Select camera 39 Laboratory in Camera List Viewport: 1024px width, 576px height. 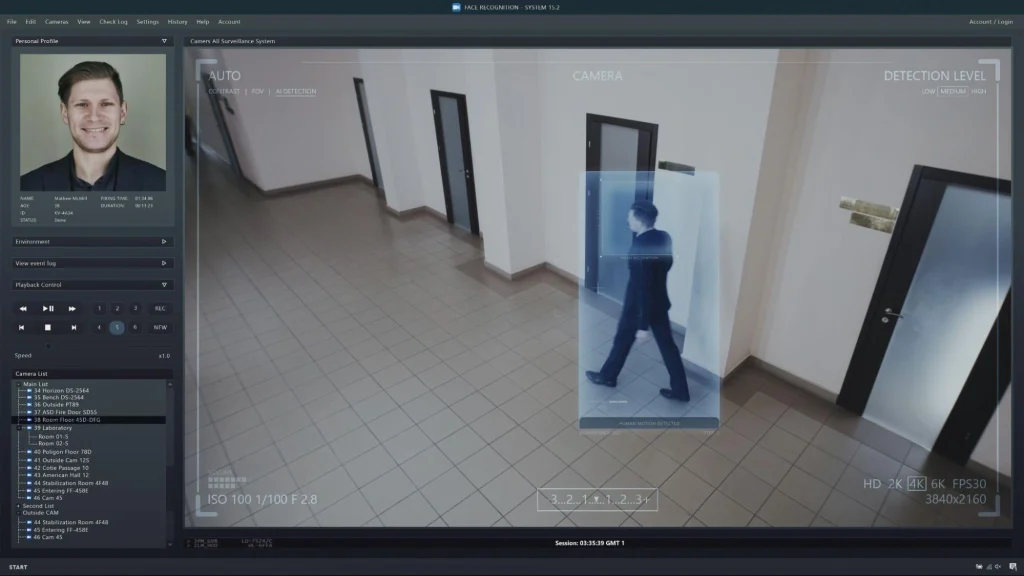coord(53,427)
